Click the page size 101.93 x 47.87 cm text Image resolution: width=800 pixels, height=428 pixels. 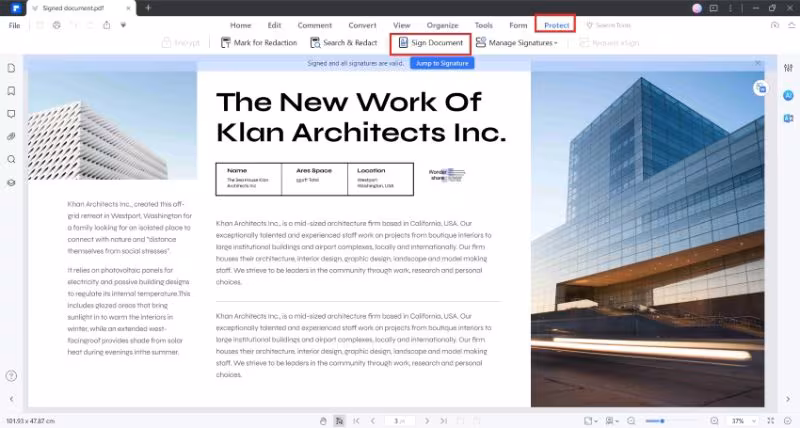(30, 421)
